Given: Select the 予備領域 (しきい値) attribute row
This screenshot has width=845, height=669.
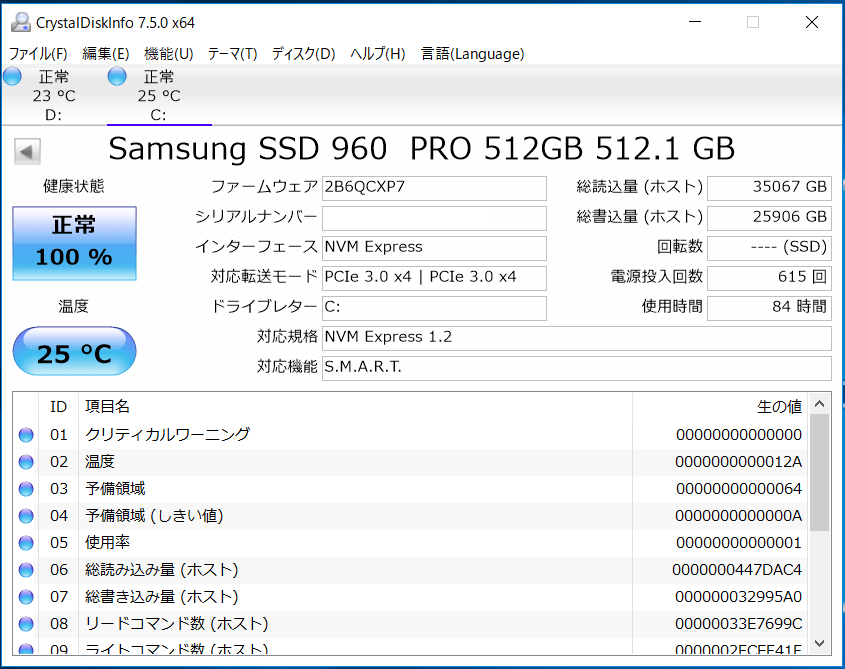Looking at the screenshot, I should tap(410, 516).
